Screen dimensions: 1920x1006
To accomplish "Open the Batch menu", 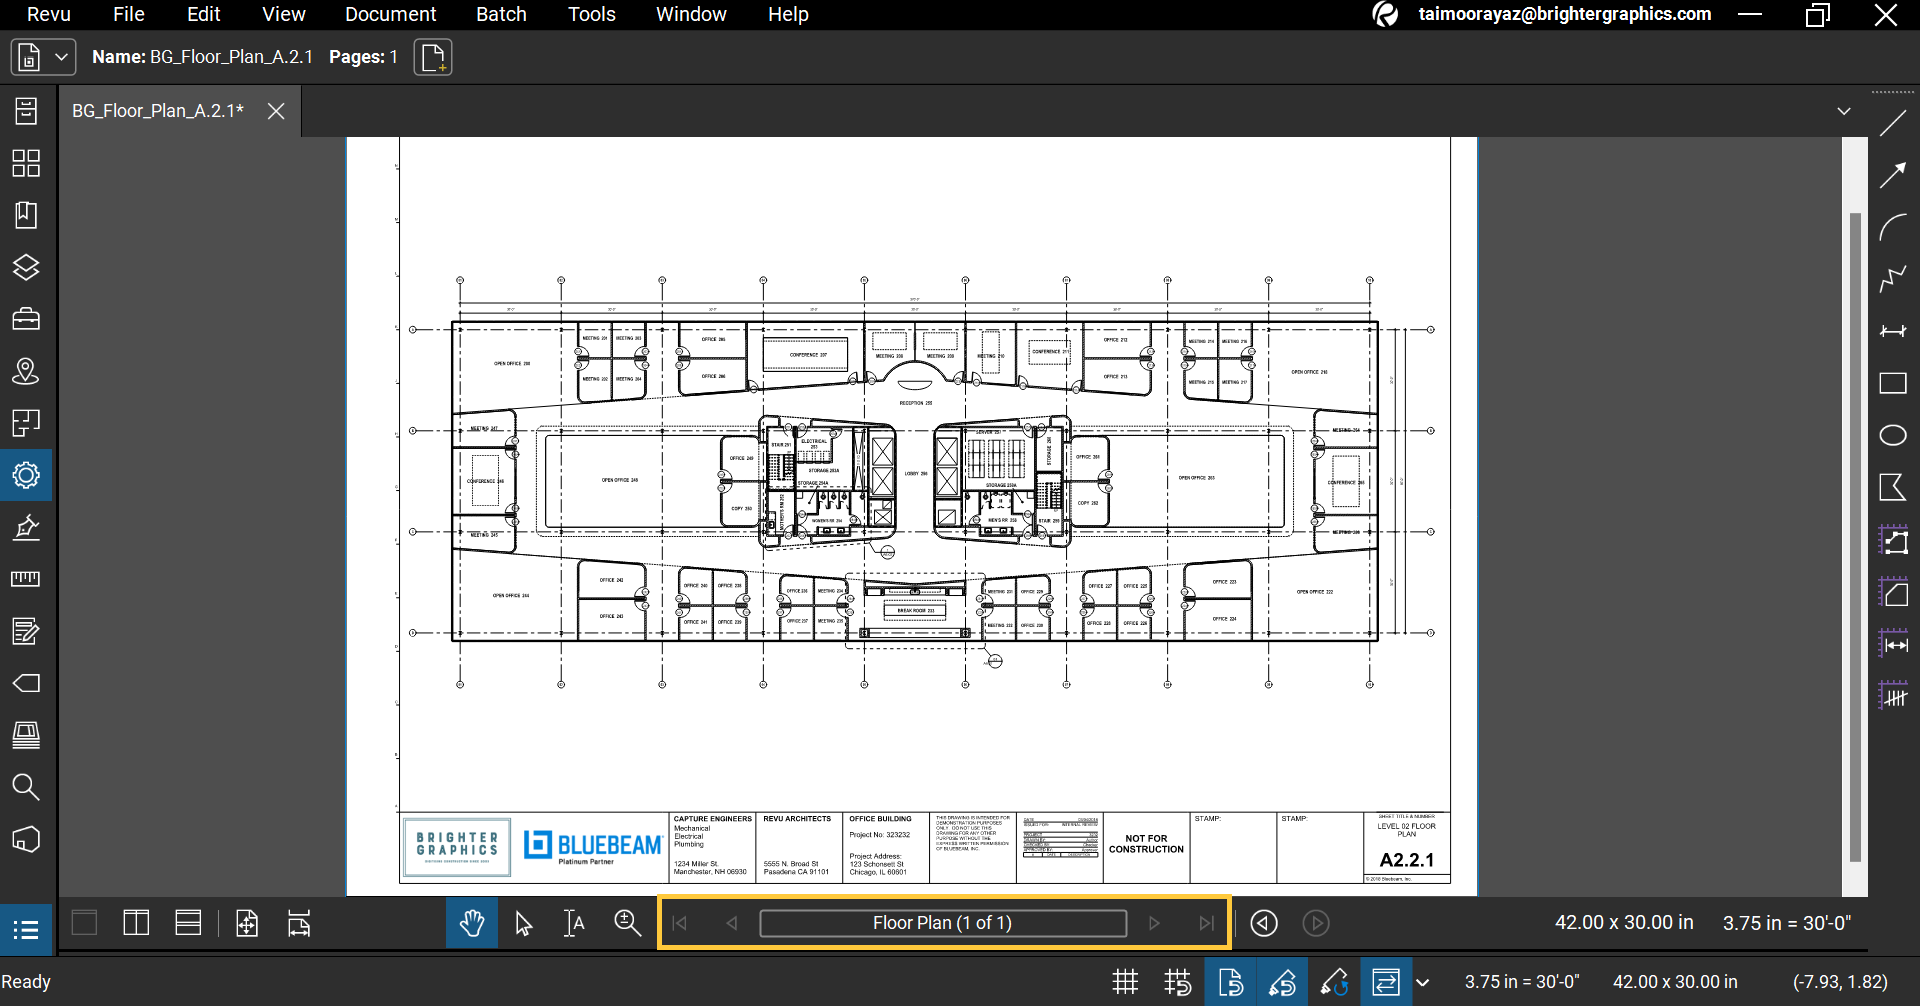I will point(501,14).
